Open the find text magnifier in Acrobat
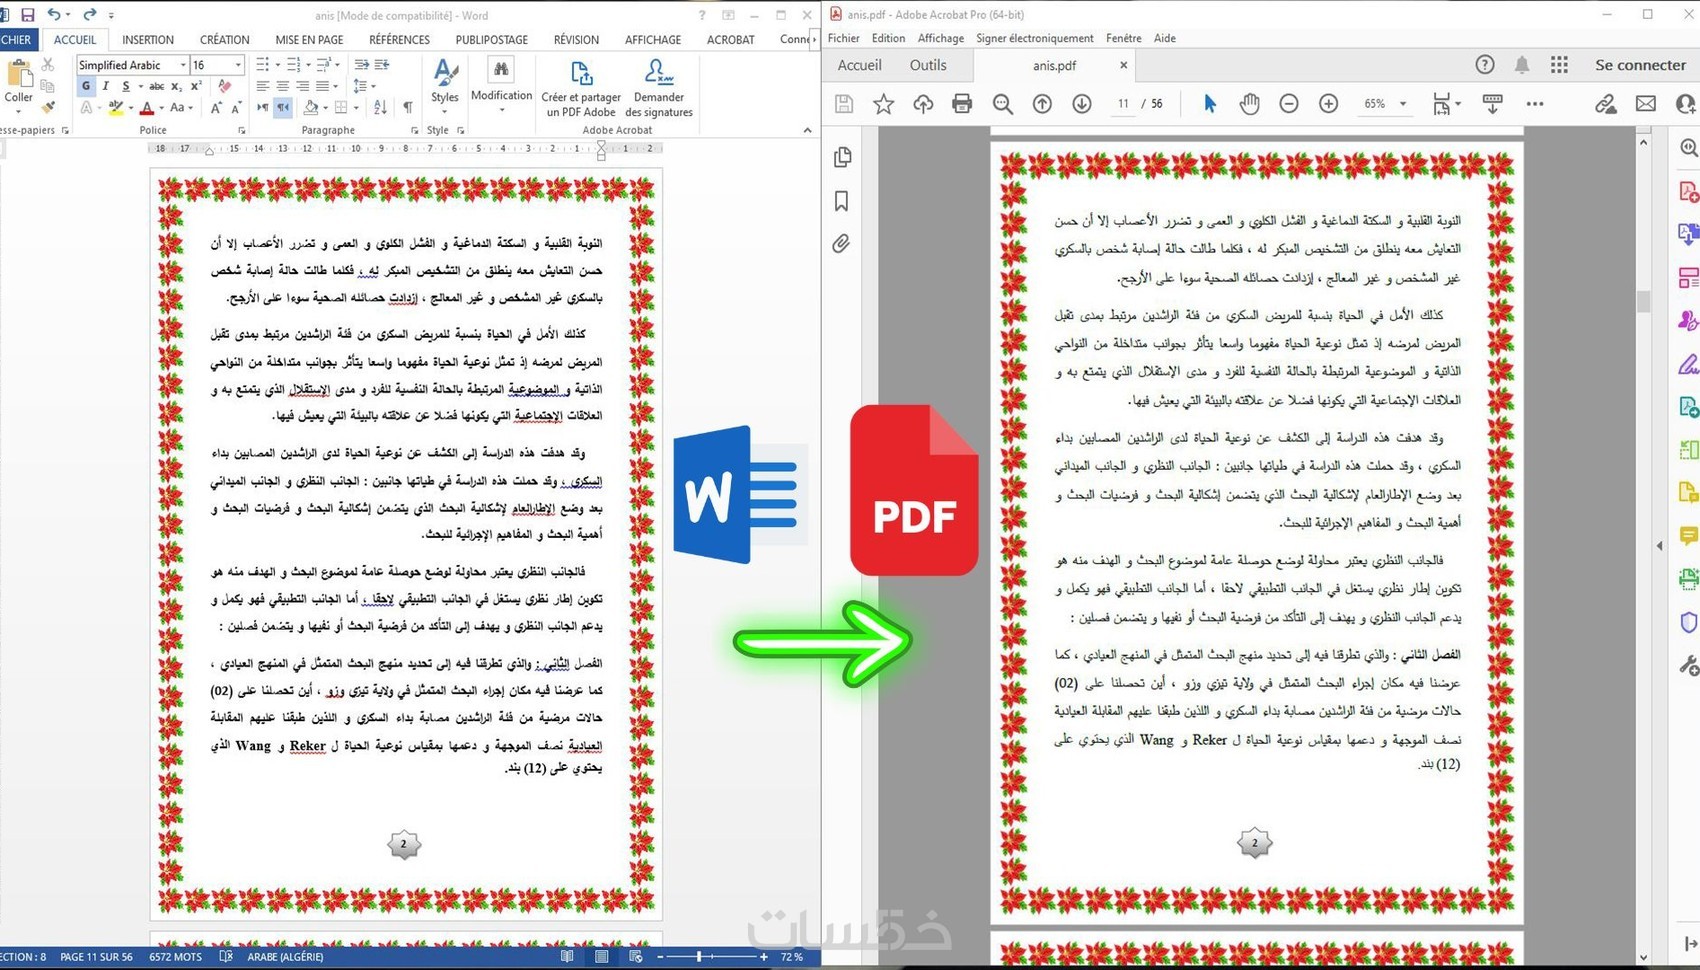Screen dimensions: 1700x970 point(1003,104)
